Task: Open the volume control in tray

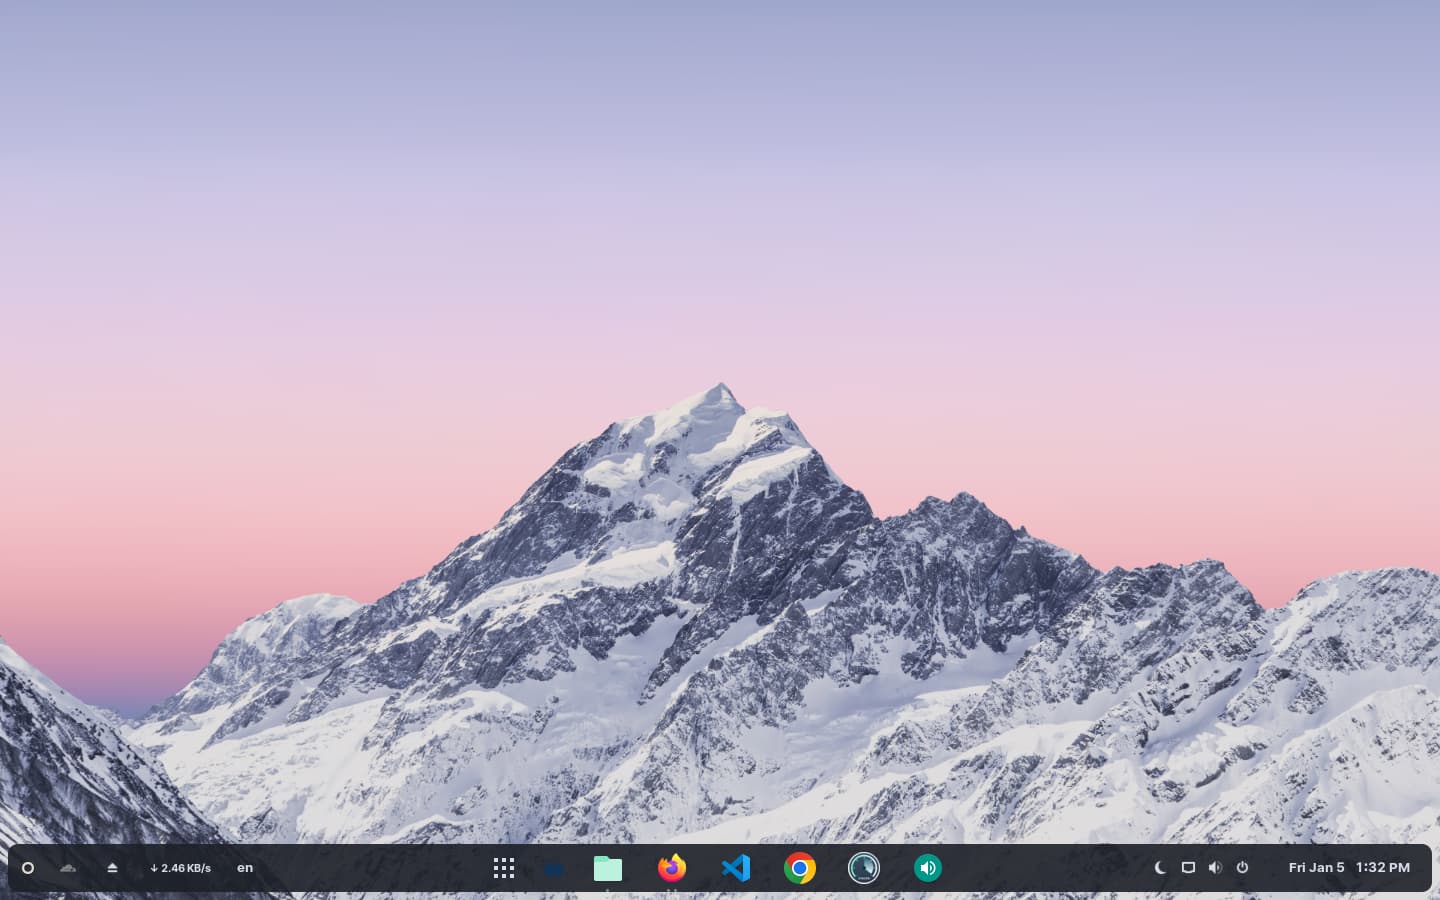Action: (1215, 868)
